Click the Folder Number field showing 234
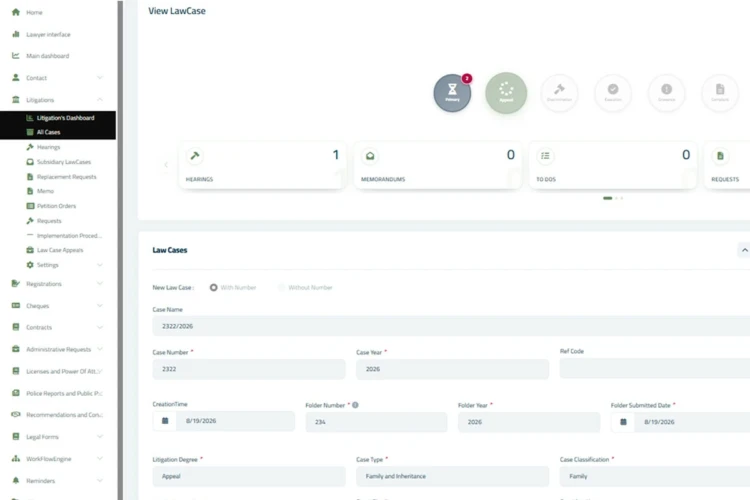The image size is (750, 500). click(x=376, y=422)
